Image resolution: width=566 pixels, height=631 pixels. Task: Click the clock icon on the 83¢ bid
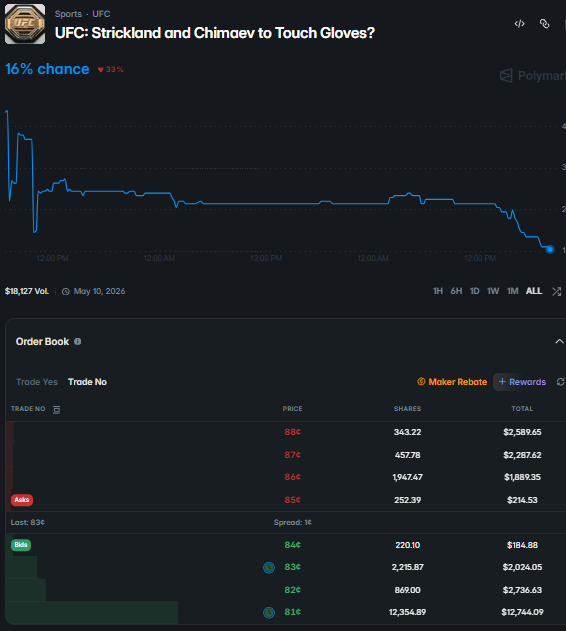[269, 567]
